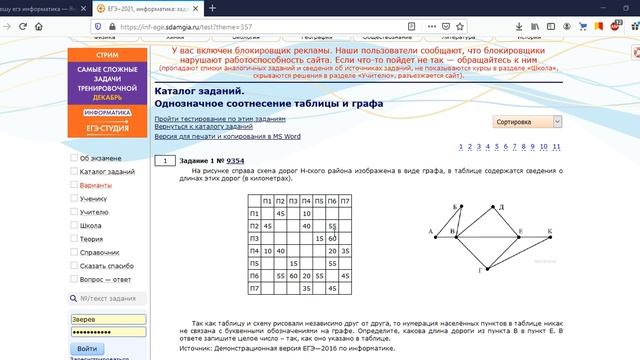The height and width of the screenshot is (360, 640).
Task: Tick the checkbox beside Сказать спасибо
Action: click(74, 265)
